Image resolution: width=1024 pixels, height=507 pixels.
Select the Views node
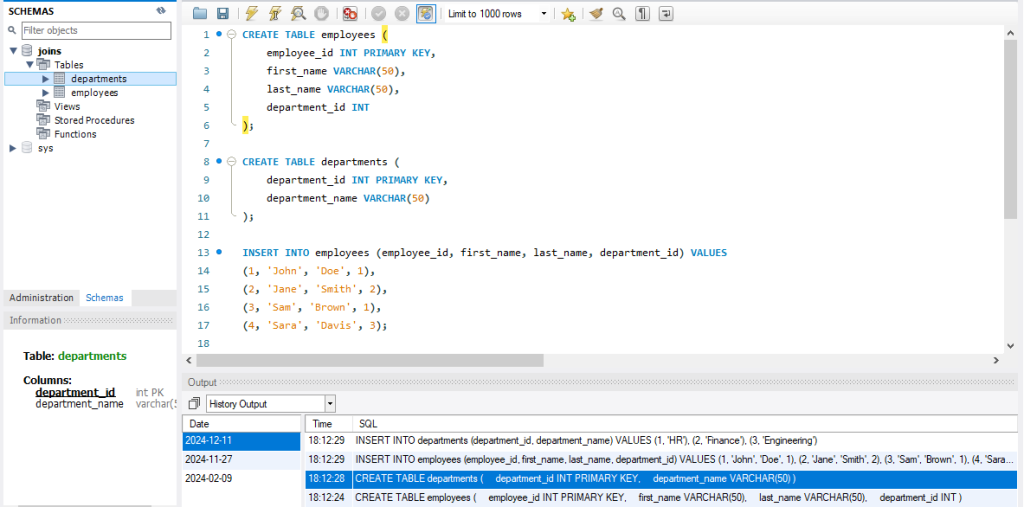[67, 106]
